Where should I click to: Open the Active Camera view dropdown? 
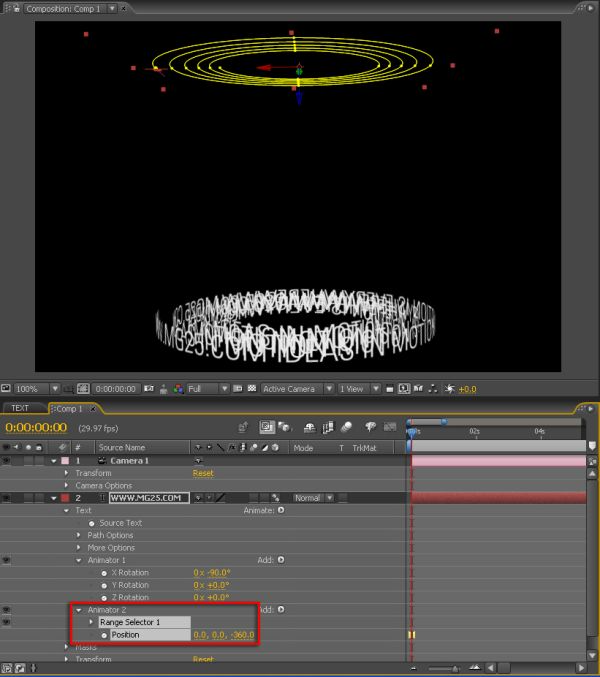(x=297, y=389)
